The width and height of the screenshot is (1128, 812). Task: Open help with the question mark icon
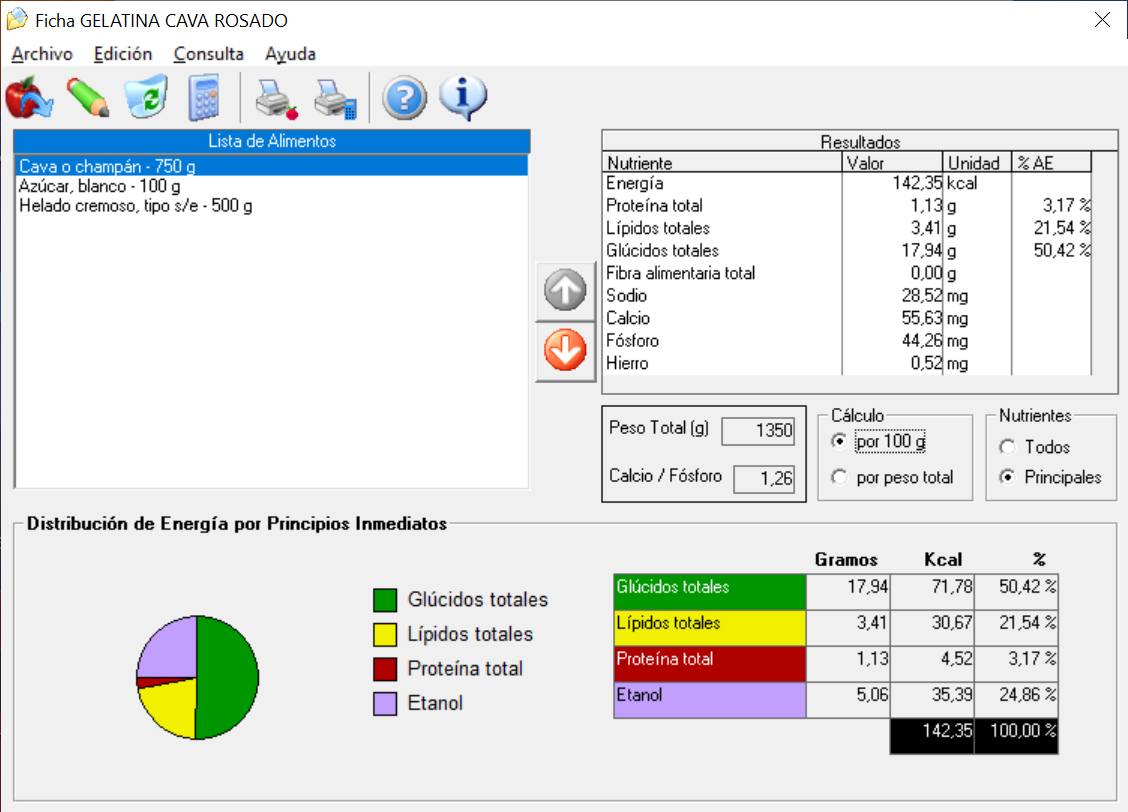404,98
